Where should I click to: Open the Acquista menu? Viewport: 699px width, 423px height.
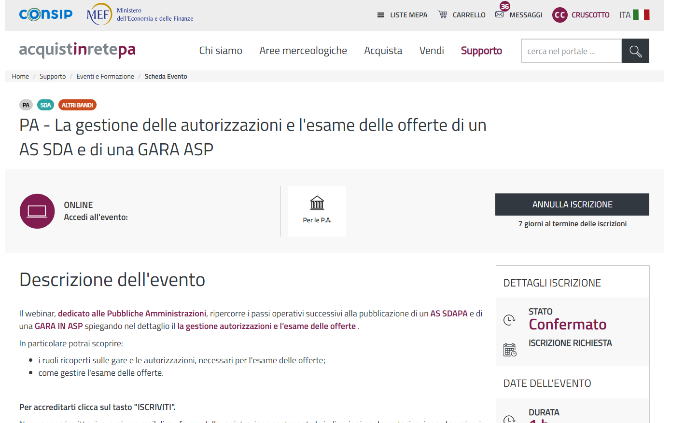383,51
